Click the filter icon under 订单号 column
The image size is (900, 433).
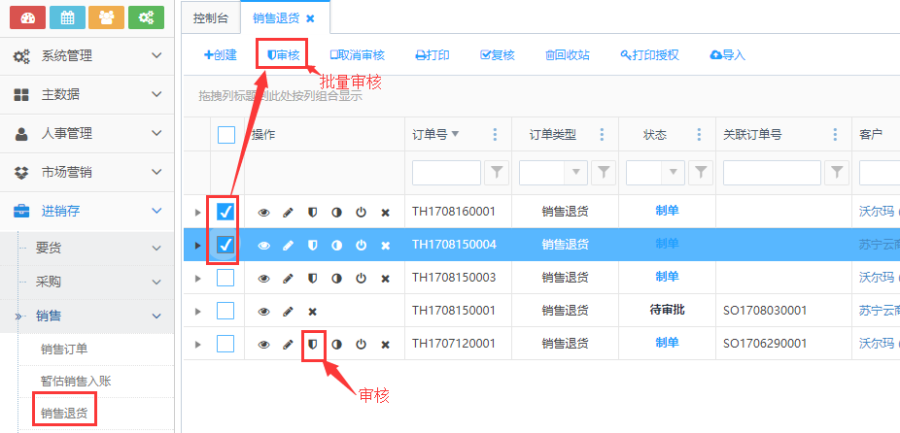click(495, 173)
